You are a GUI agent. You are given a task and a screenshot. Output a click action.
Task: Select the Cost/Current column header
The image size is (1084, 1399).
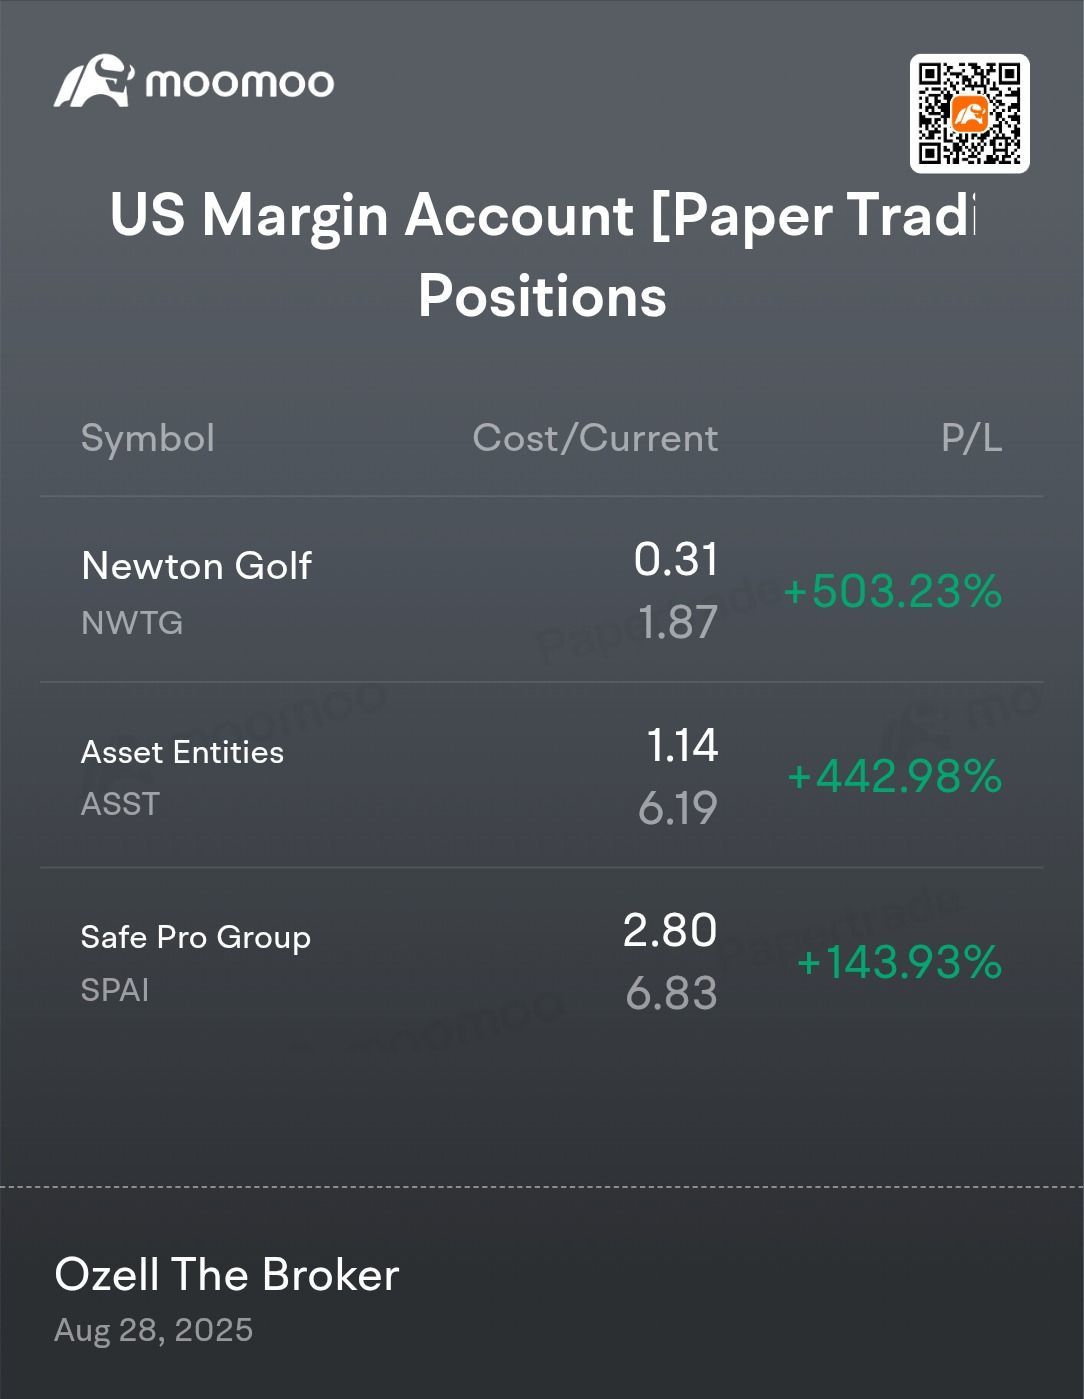click(595, 438)
